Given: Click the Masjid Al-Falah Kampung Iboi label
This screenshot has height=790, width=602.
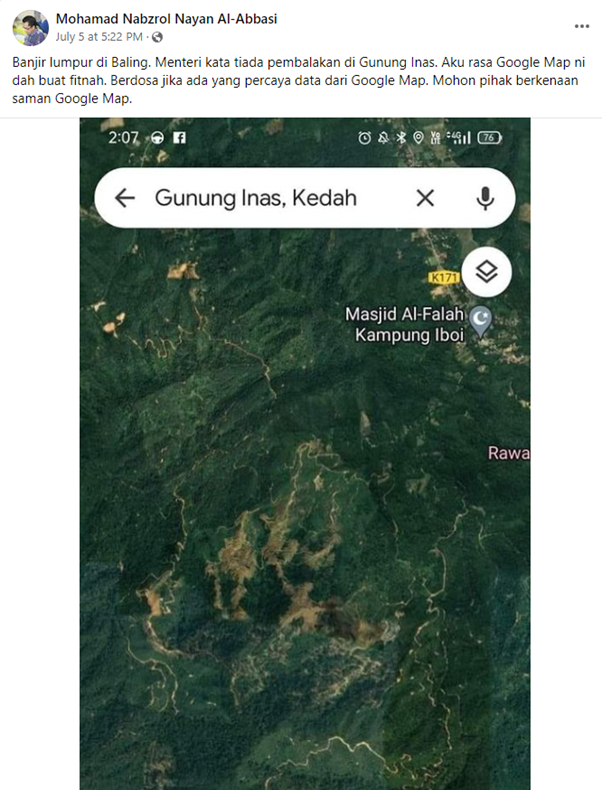Looking at the screenshot, I should (x=405, y=324).
